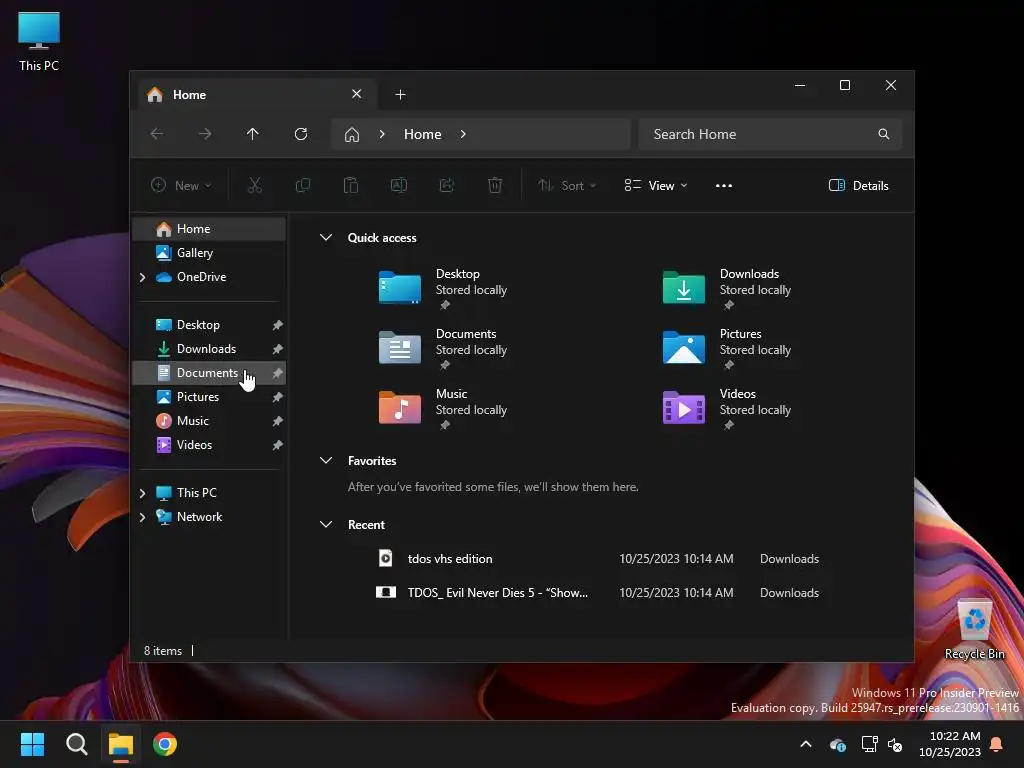Go up one level with the up arrow
This screenshot has height=768, width=1024.
[253, 134]
